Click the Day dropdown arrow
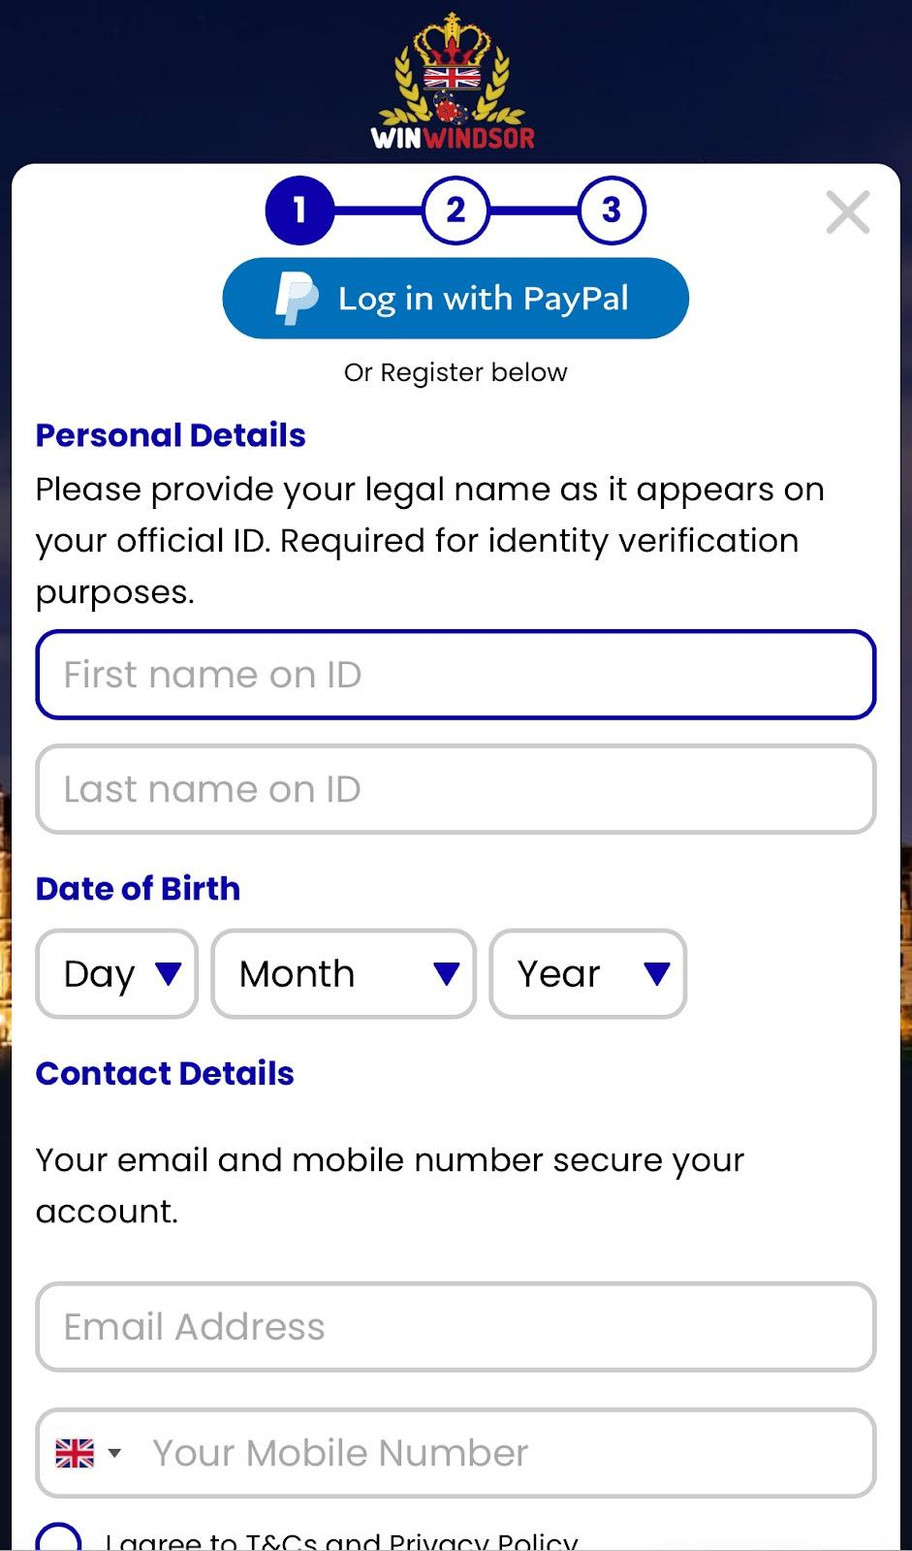Image resolution: width=912 pixels, height=1551 pixels. 168,974
